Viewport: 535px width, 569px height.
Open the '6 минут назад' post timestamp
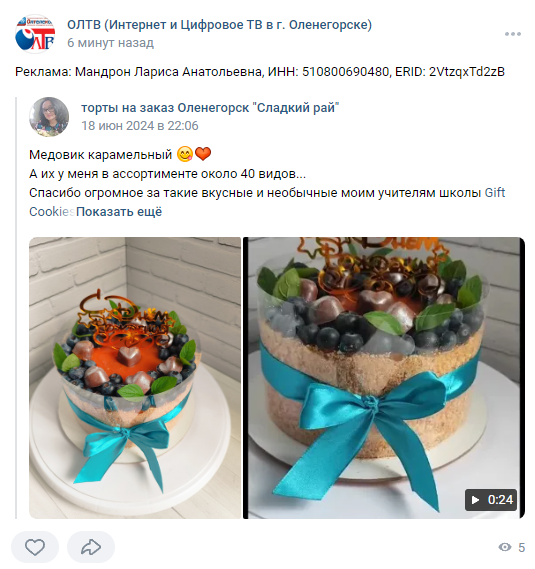pyautogui.click(x=110, y=43)
